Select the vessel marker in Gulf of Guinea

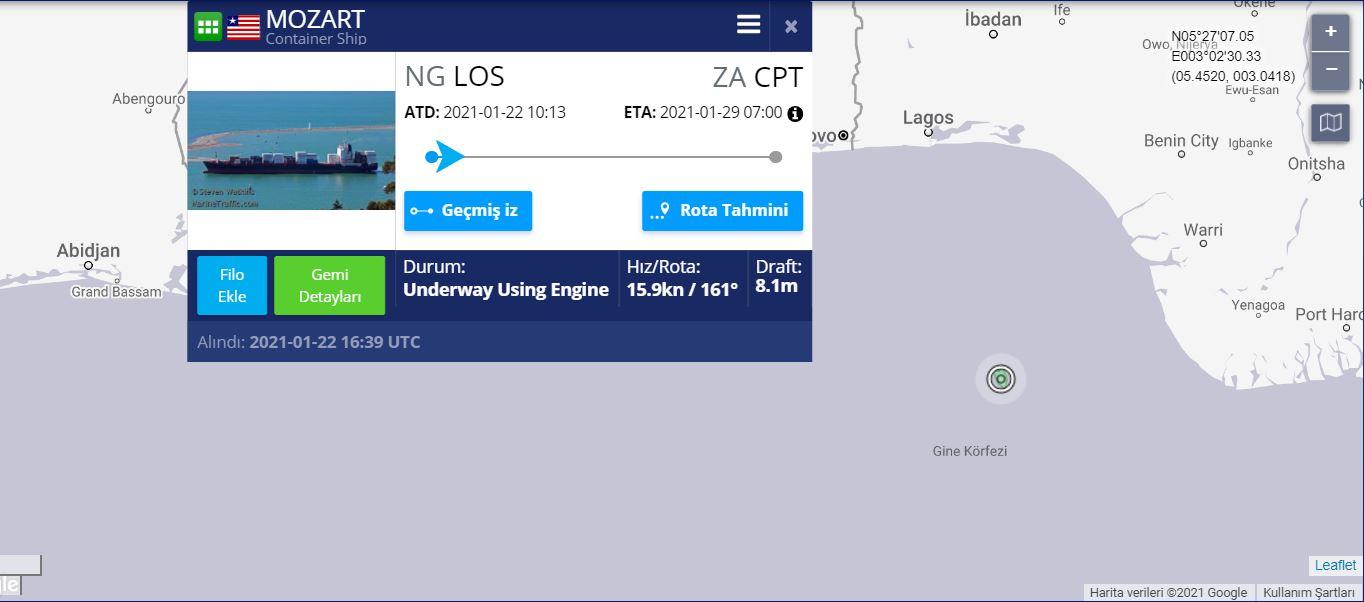(1000, 379)
